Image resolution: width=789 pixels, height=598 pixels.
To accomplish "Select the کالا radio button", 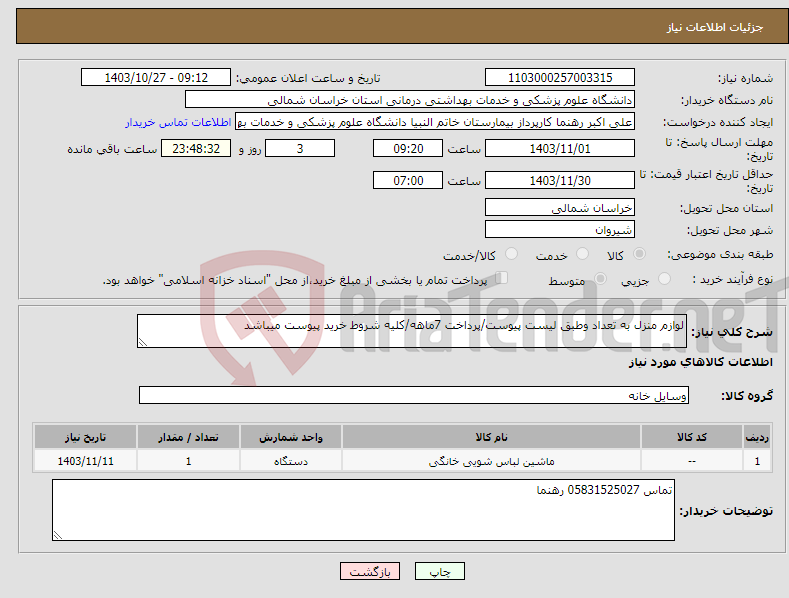I will [639, 254].
